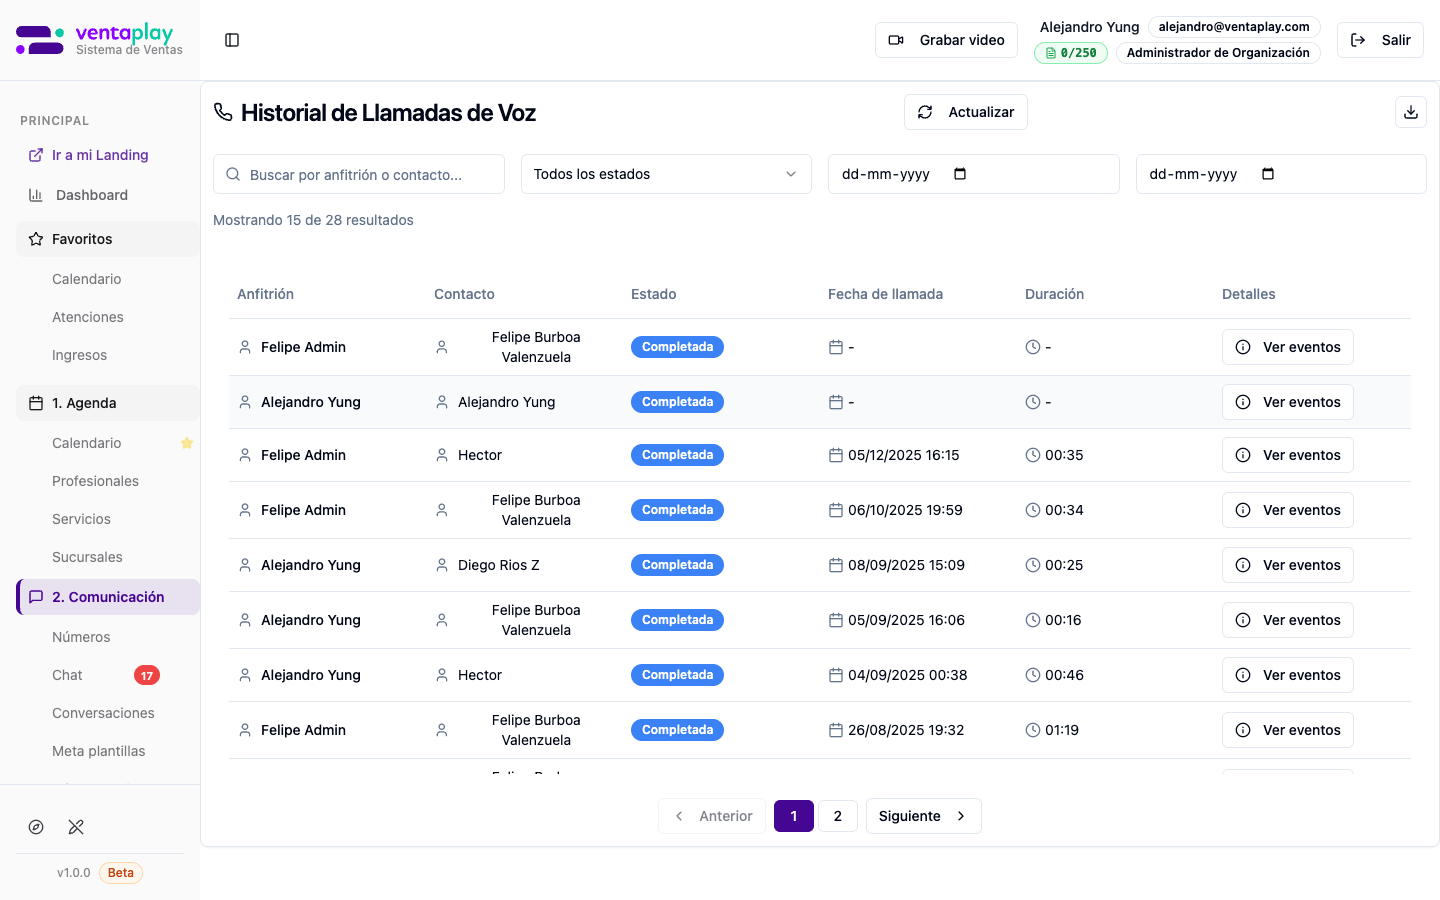Open calendar picker in first date field
The width and height of the screenshot is (1440, 900).
click(960, 174)
